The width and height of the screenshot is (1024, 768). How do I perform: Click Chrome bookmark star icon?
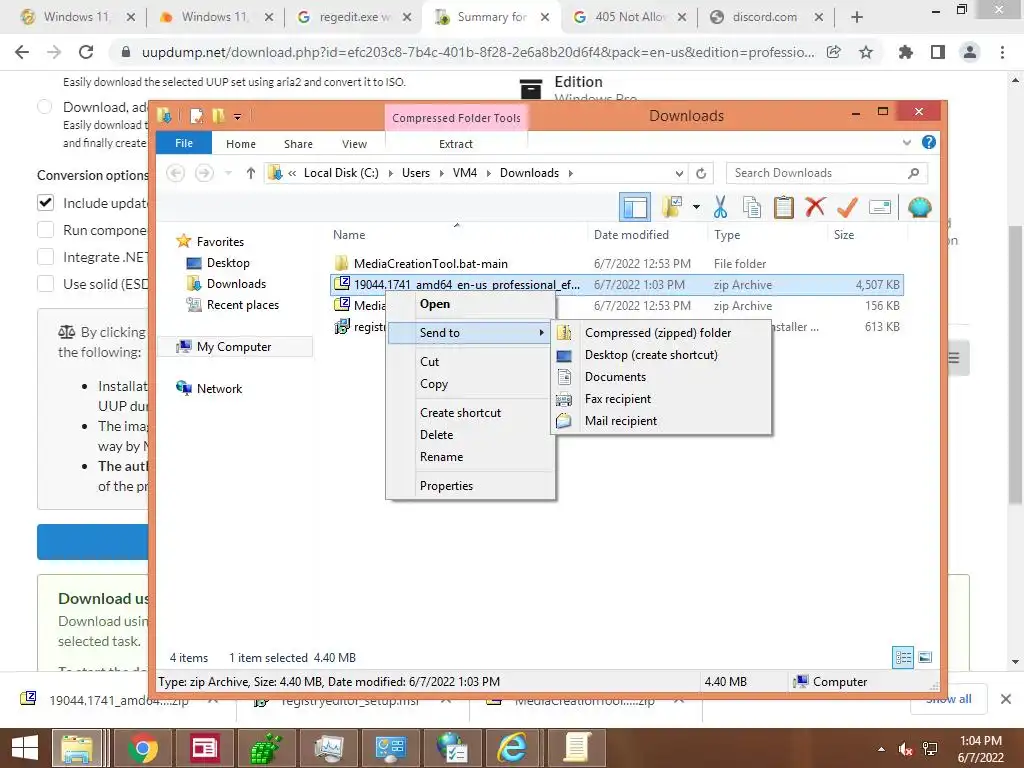click(x=866, y=52)
